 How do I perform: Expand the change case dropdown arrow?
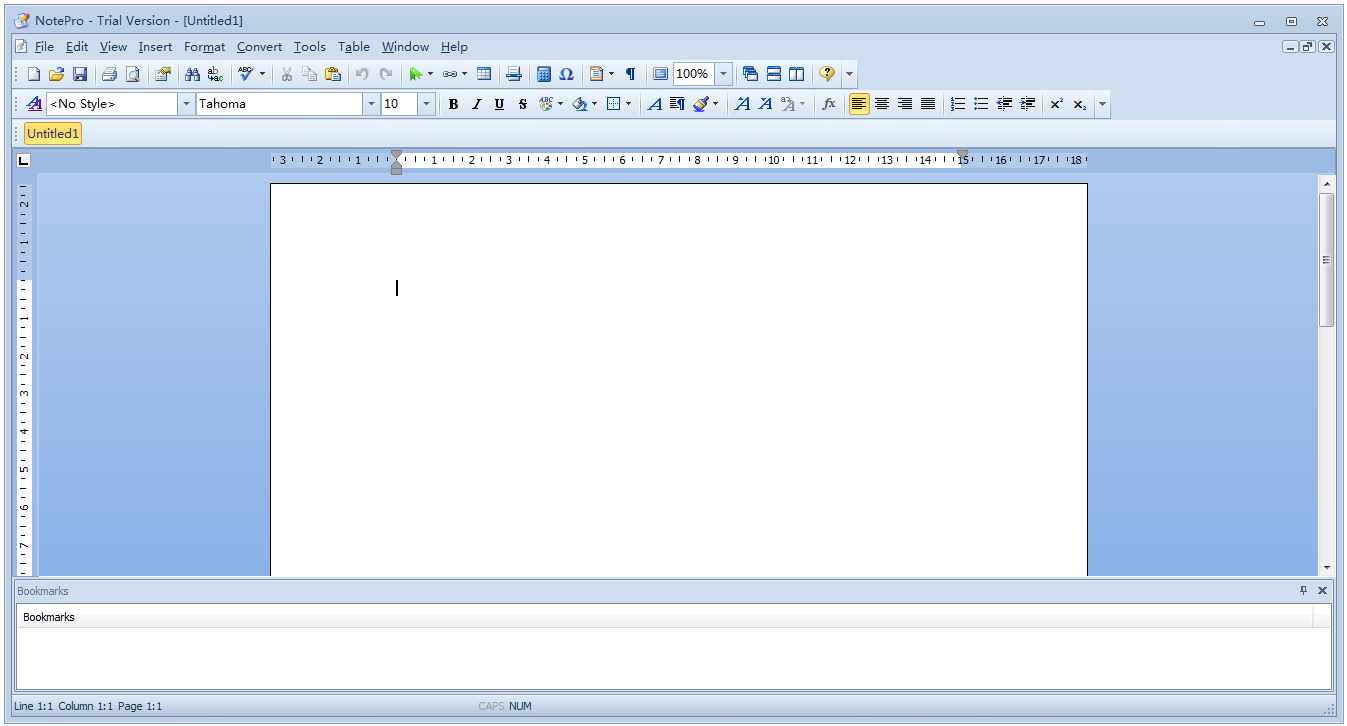(802, 104)
